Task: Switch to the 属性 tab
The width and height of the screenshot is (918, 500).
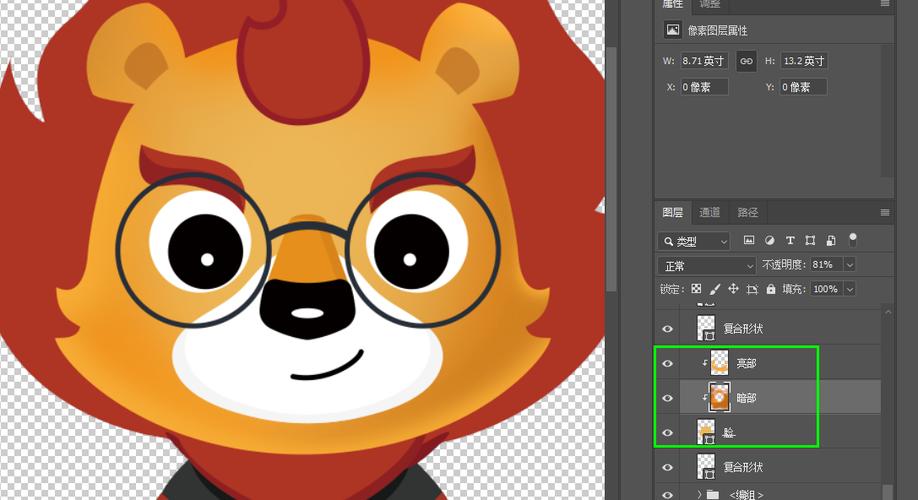Action: click(672, 5)
